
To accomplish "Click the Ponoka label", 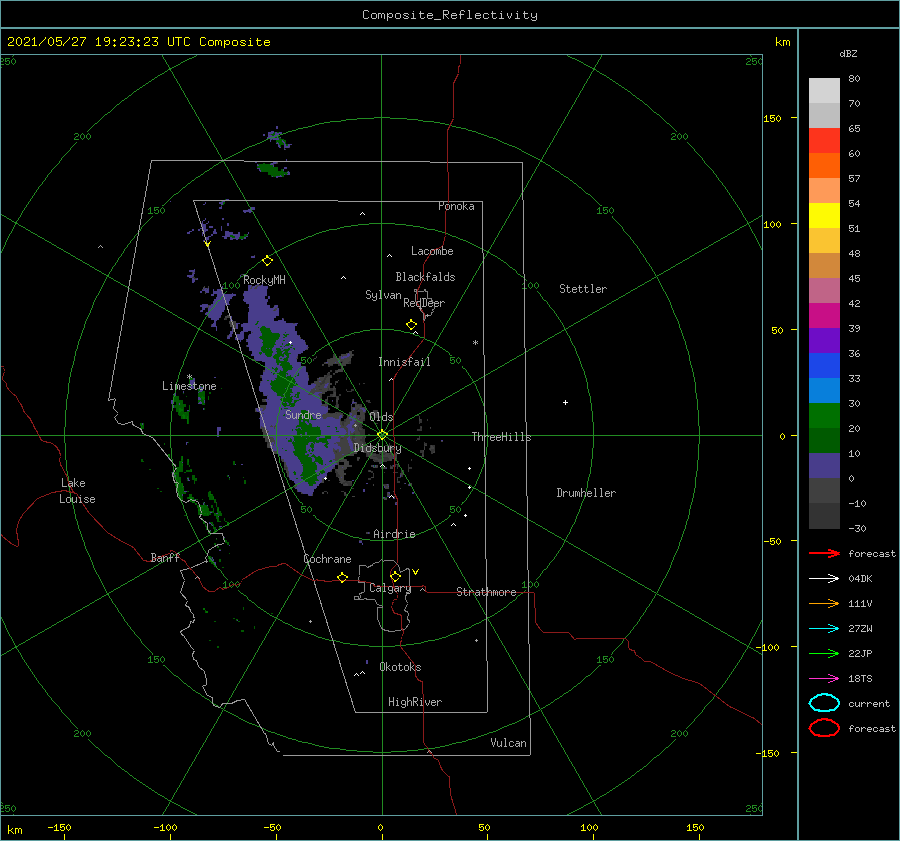I will 456,206.
